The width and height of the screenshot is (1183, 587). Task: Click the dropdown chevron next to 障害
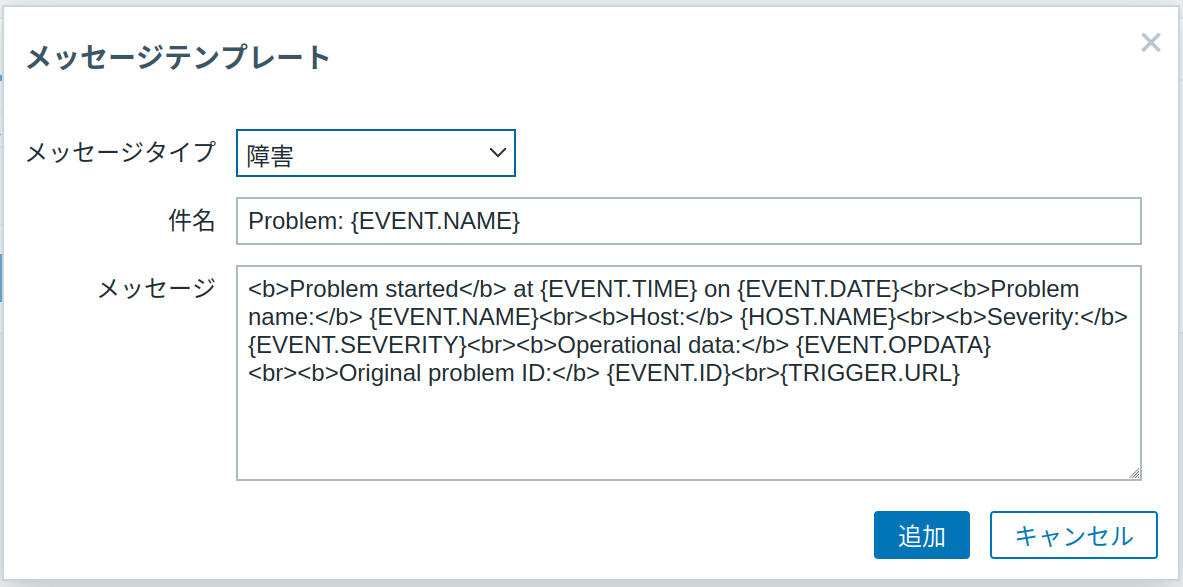tap(498, 153)
